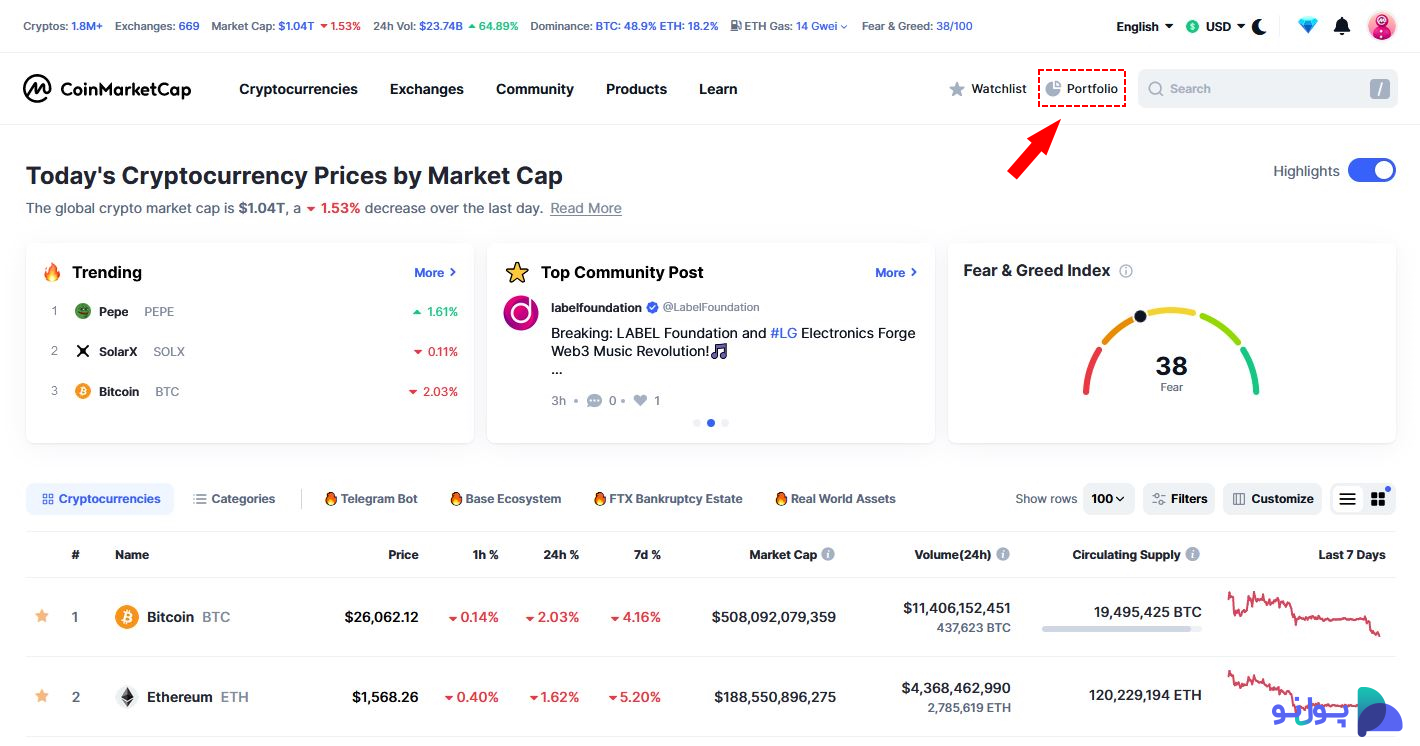Screen dimensions: 1420x746
Task: Click the Ethereum logo in the table row
Action: pyautogui.click(x=126, y=697)
